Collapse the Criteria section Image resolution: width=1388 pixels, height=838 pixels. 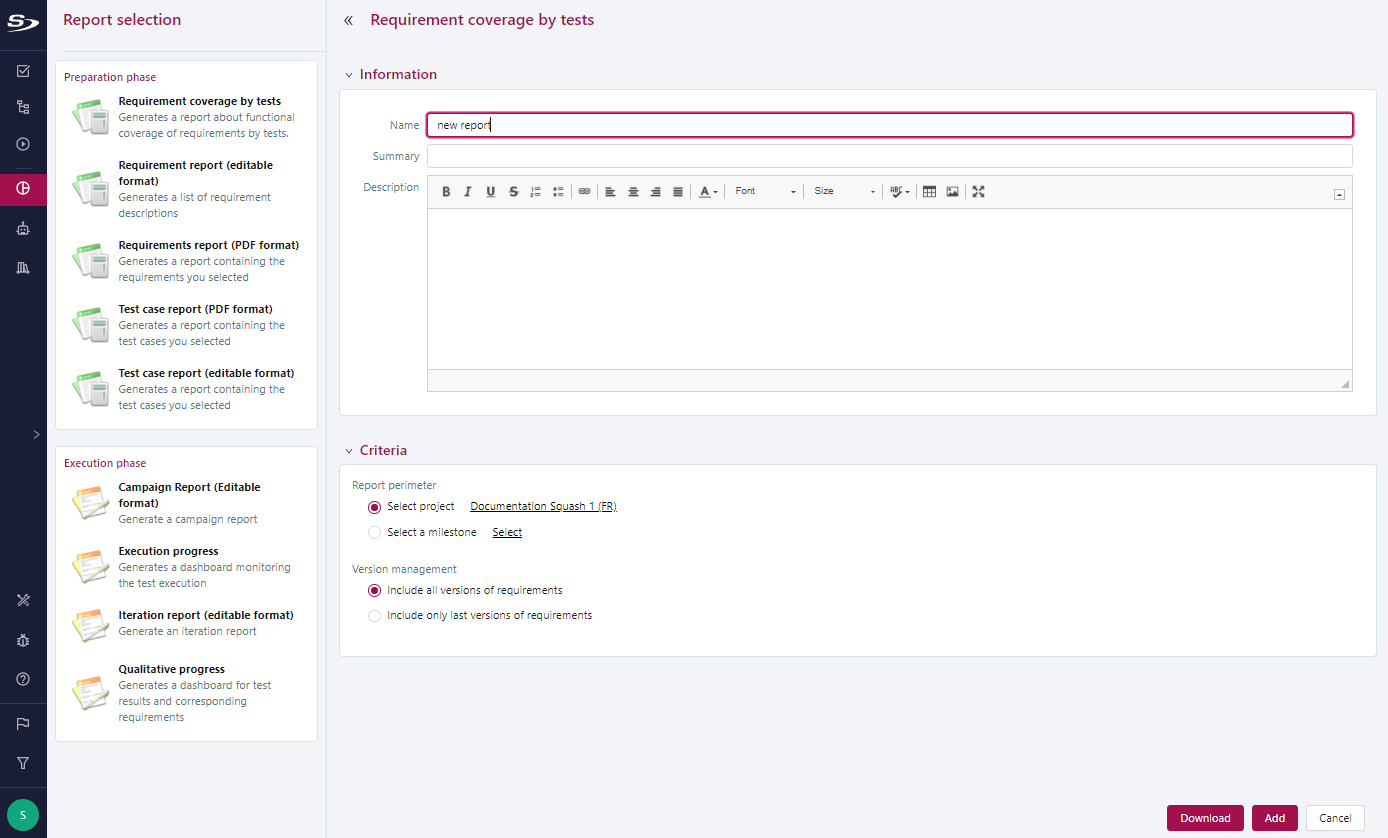(349, 451)
